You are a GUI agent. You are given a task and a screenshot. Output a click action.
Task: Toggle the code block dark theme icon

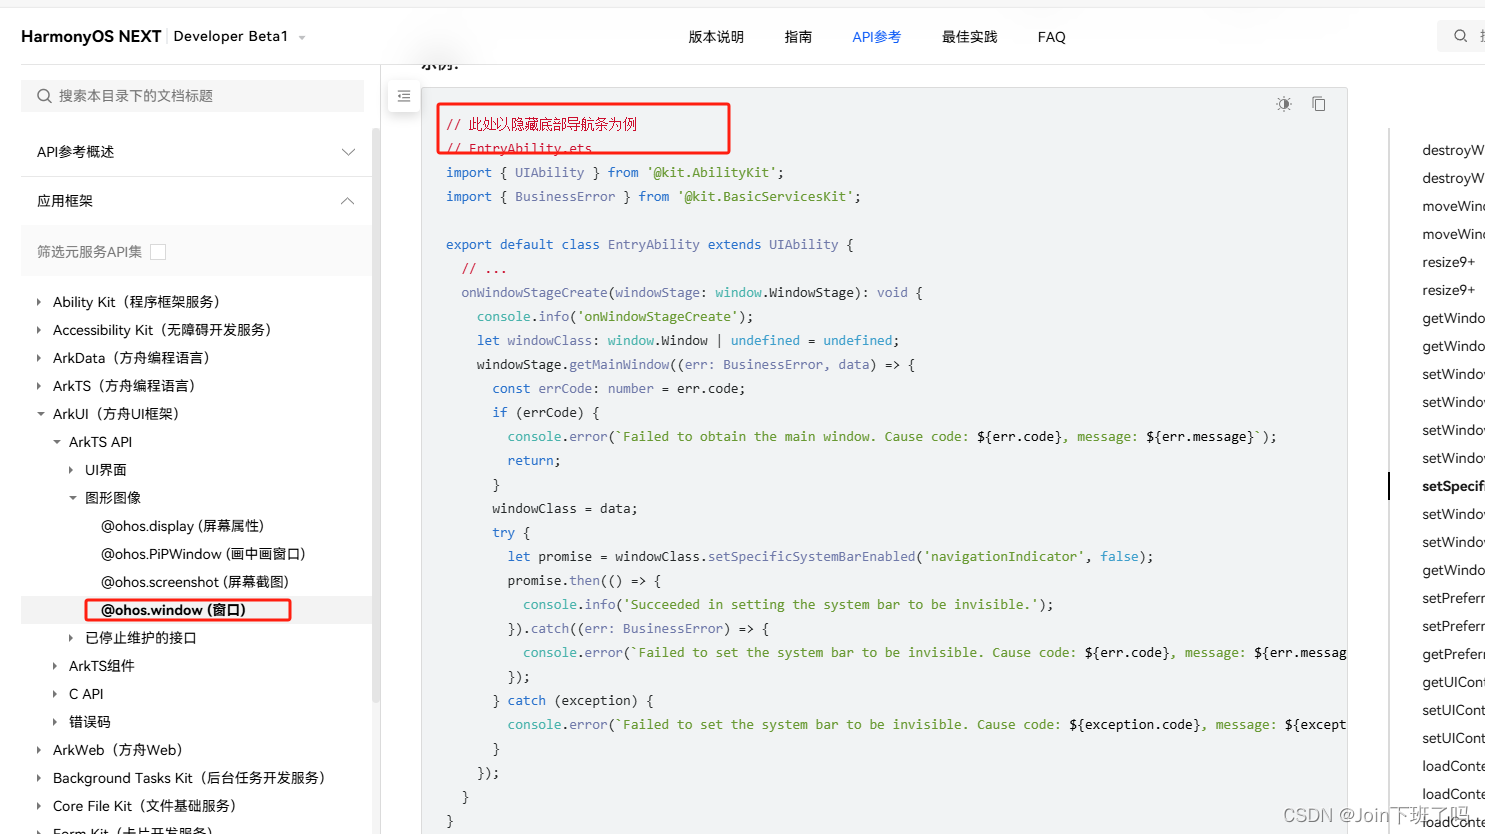(x=1284, y=104)
